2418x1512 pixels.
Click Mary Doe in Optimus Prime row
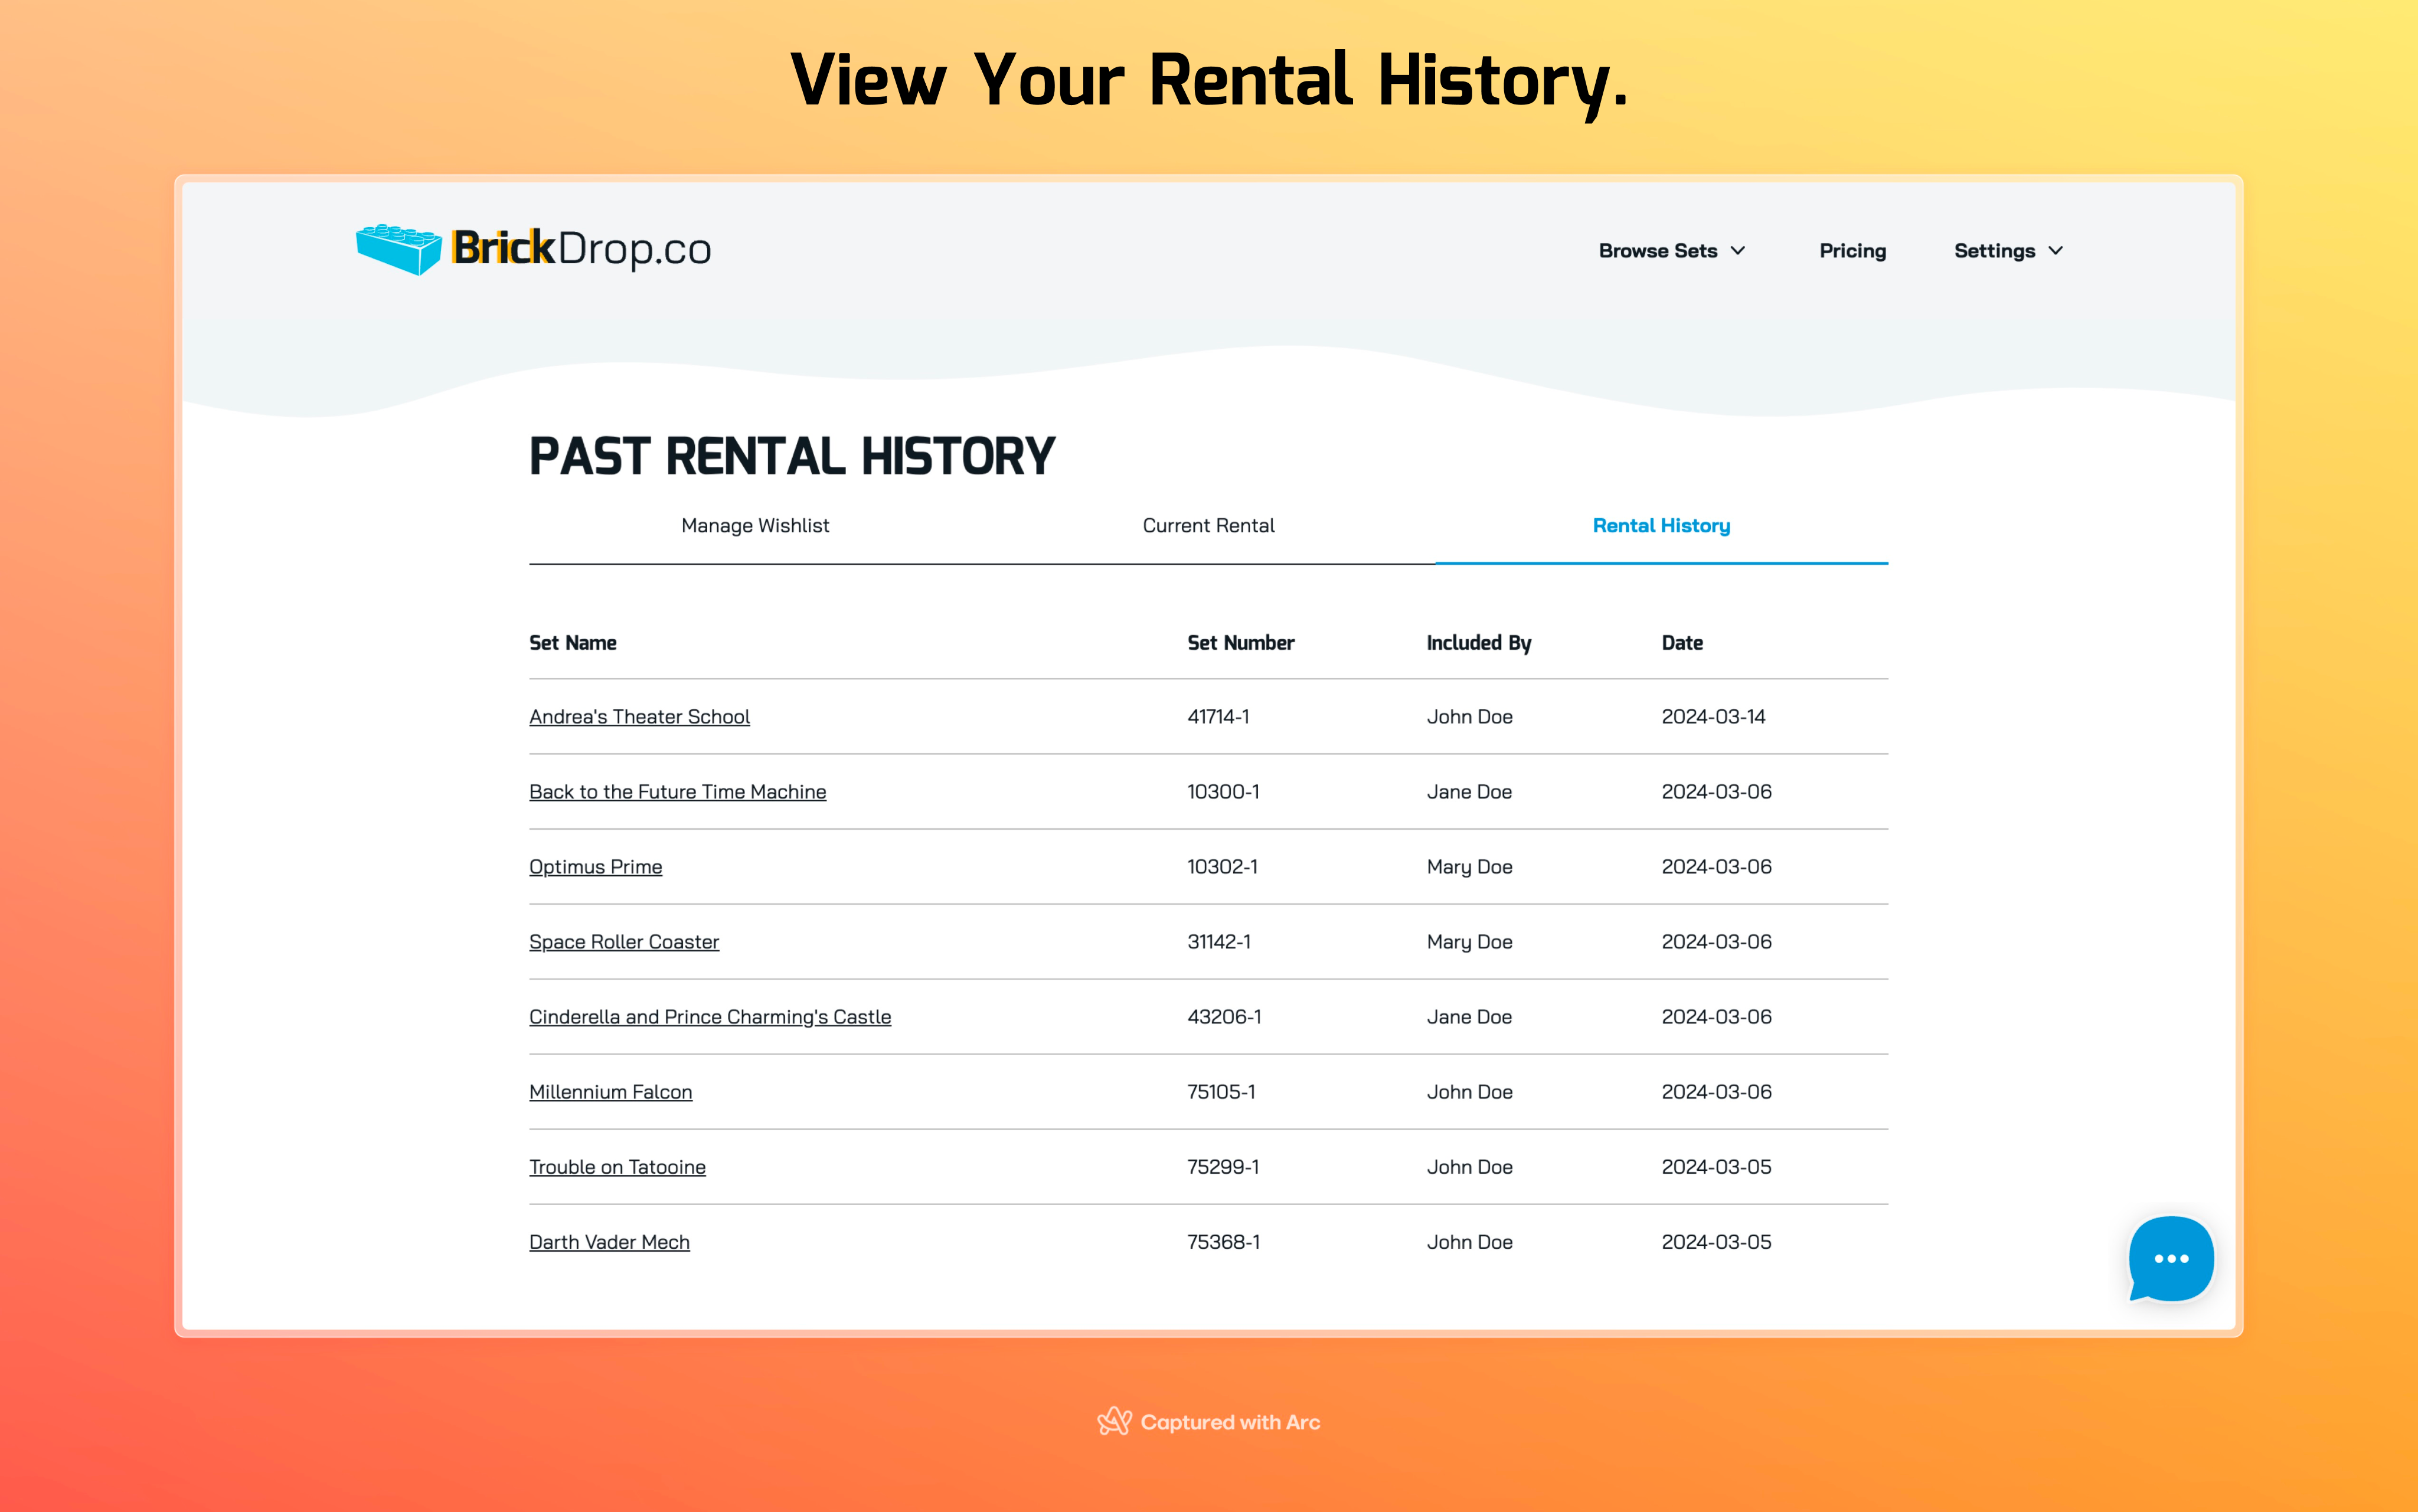click(1469, 867)
